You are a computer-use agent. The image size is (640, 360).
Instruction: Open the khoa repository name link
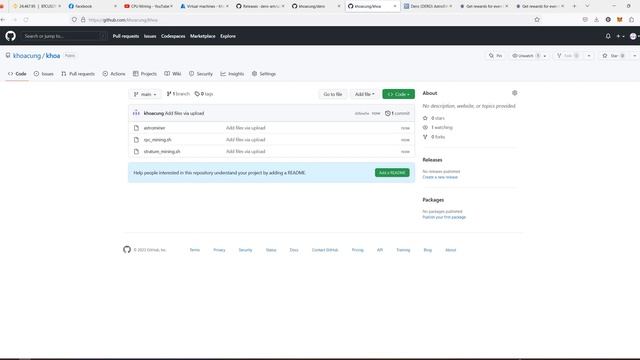coord(53,56)
